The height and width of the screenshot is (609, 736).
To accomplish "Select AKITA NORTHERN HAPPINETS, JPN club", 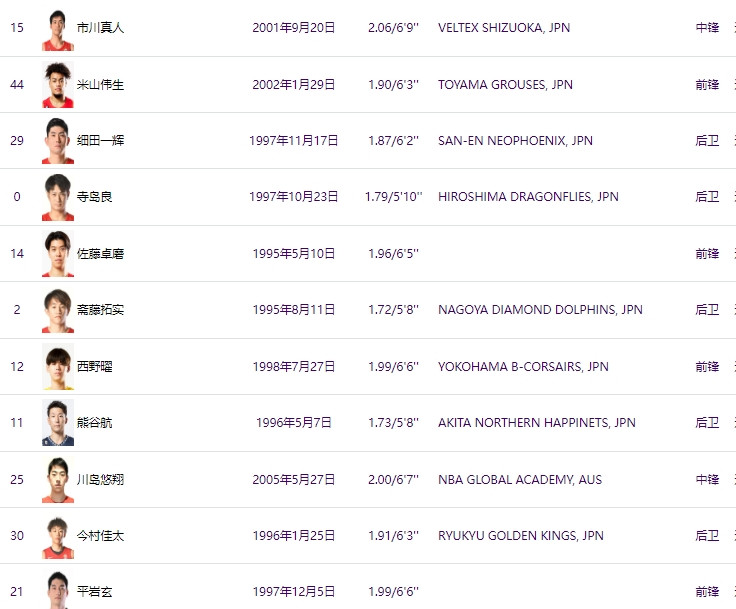I will (537, 423).
